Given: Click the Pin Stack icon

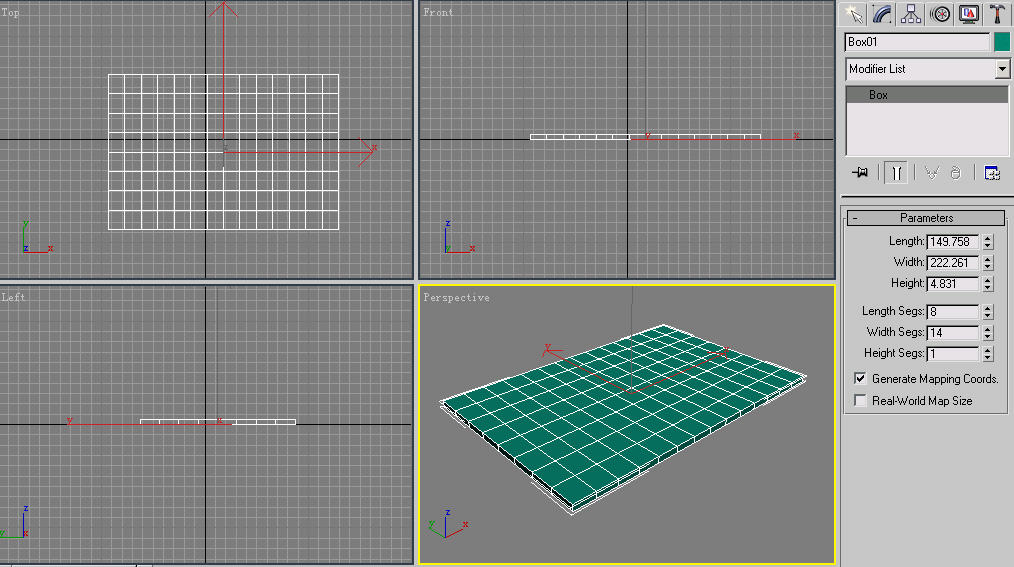Looking at the screenshot, I should point(859,173).
